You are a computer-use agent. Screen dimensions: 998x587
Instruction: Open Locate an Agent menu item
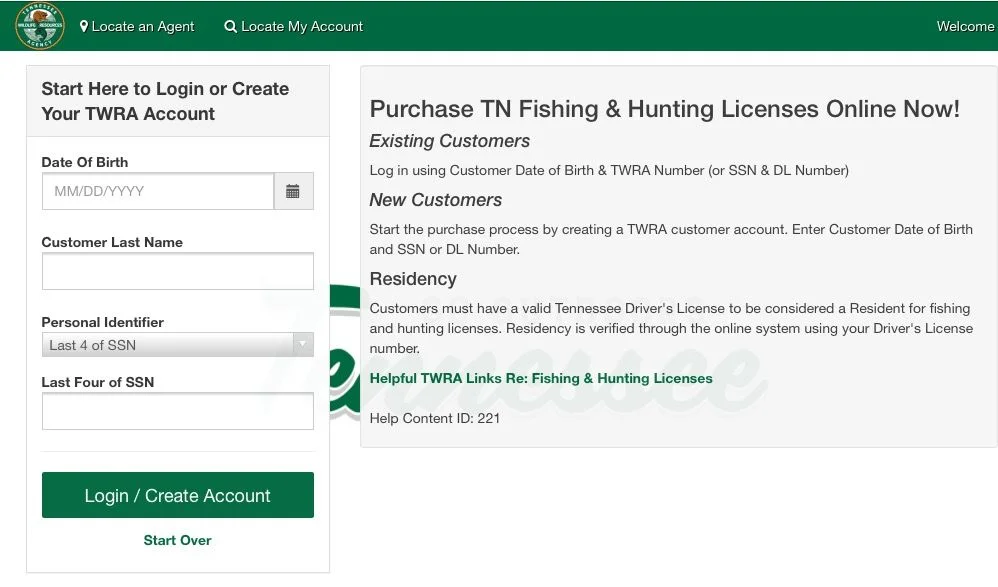(137, 27)
